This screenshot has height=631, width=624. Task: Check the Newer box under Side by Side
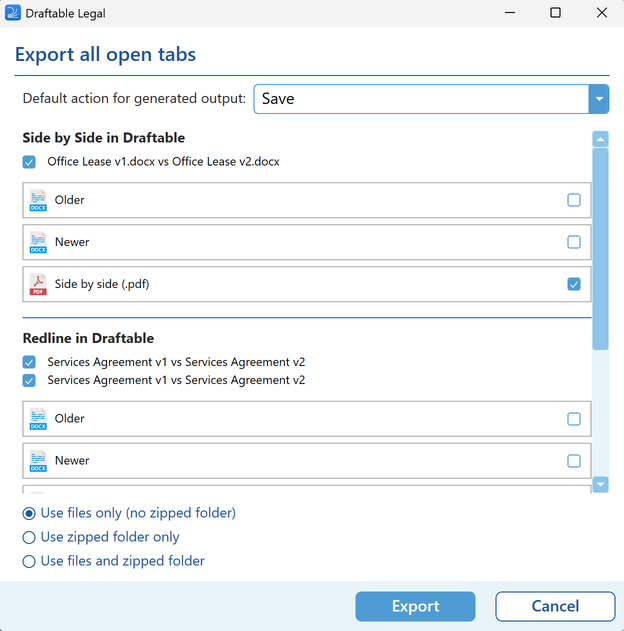tap(574, 242)
